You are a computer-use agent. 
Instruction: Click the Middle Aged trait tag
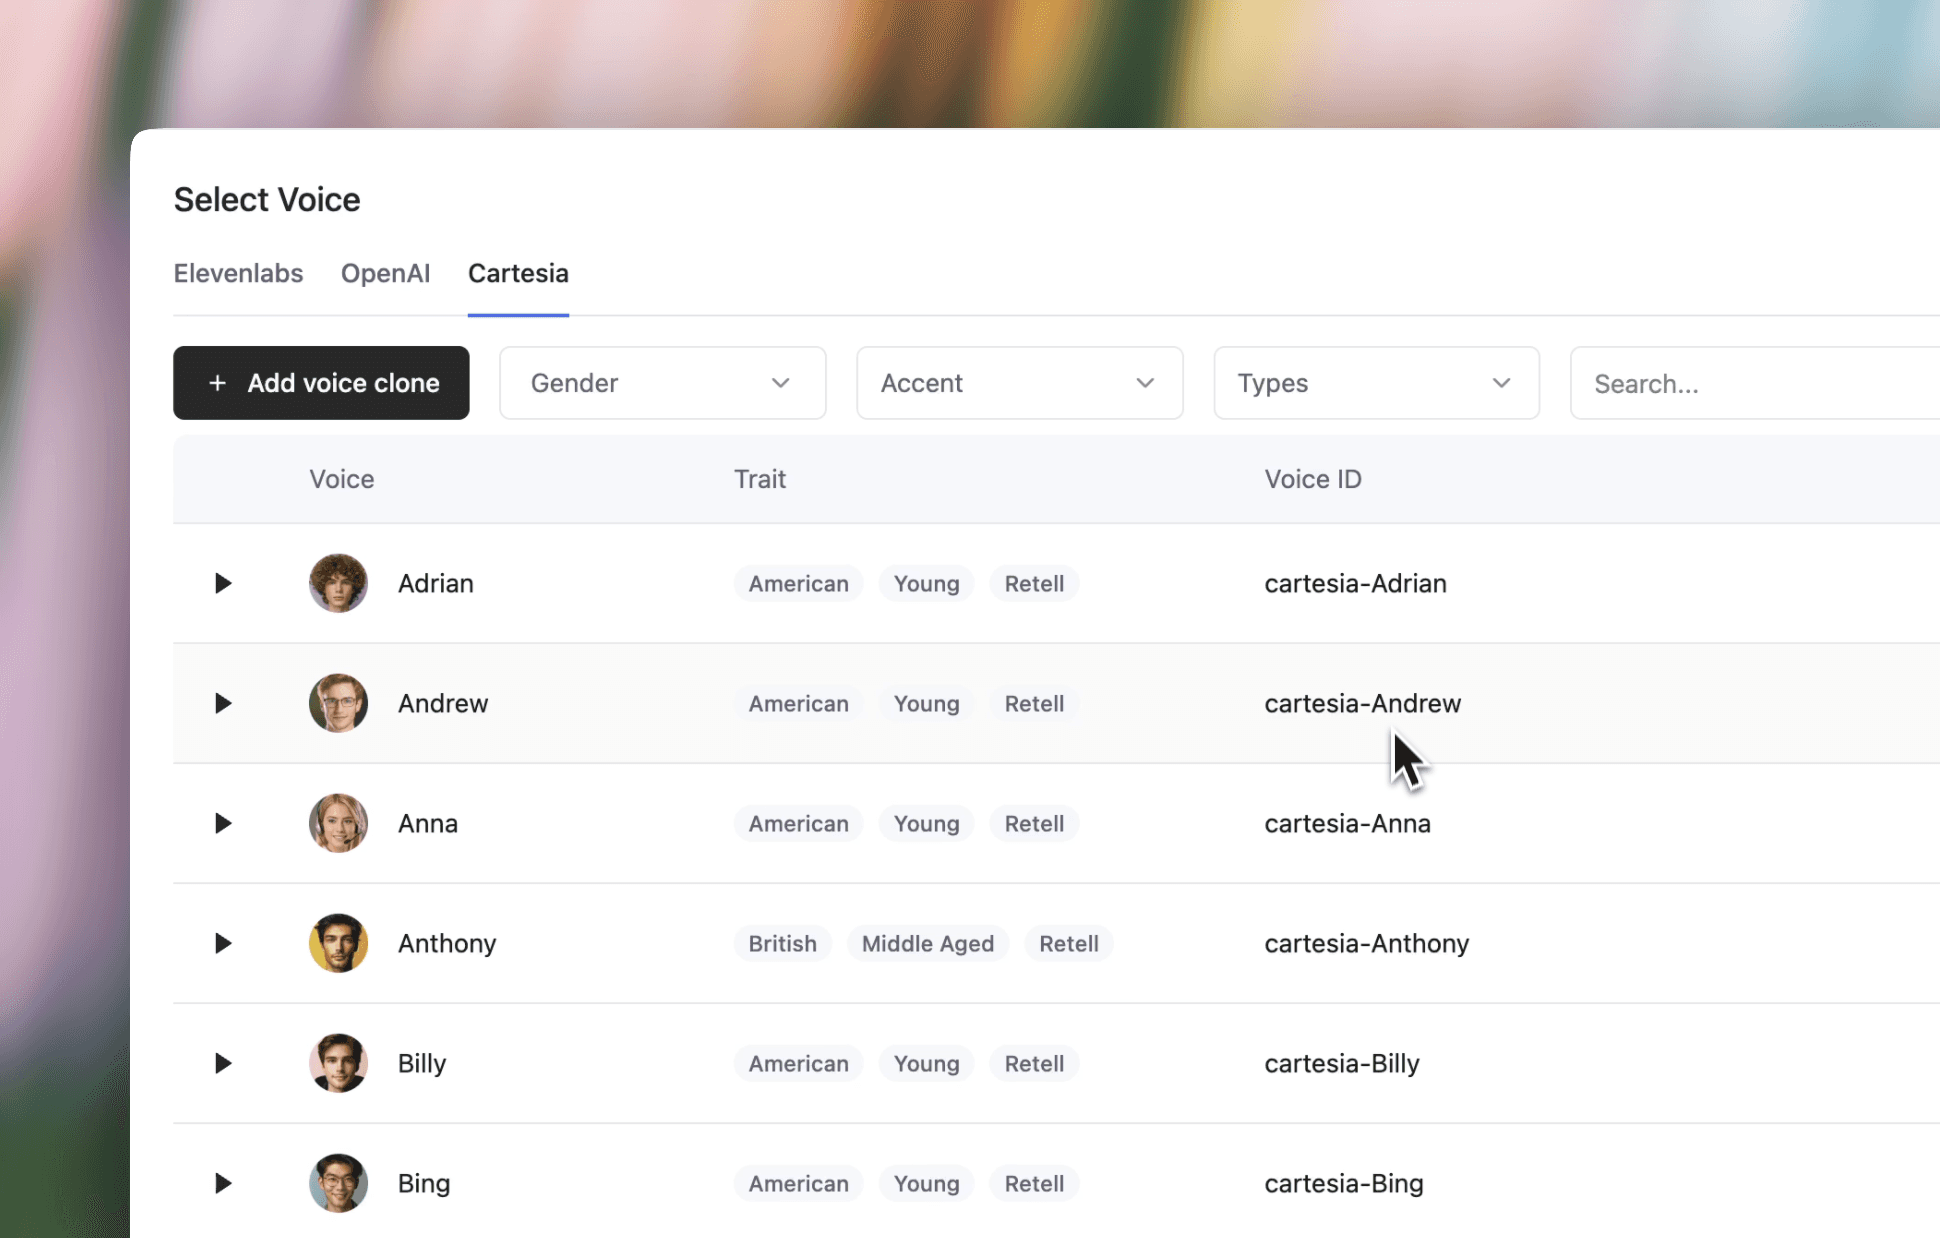927,943
